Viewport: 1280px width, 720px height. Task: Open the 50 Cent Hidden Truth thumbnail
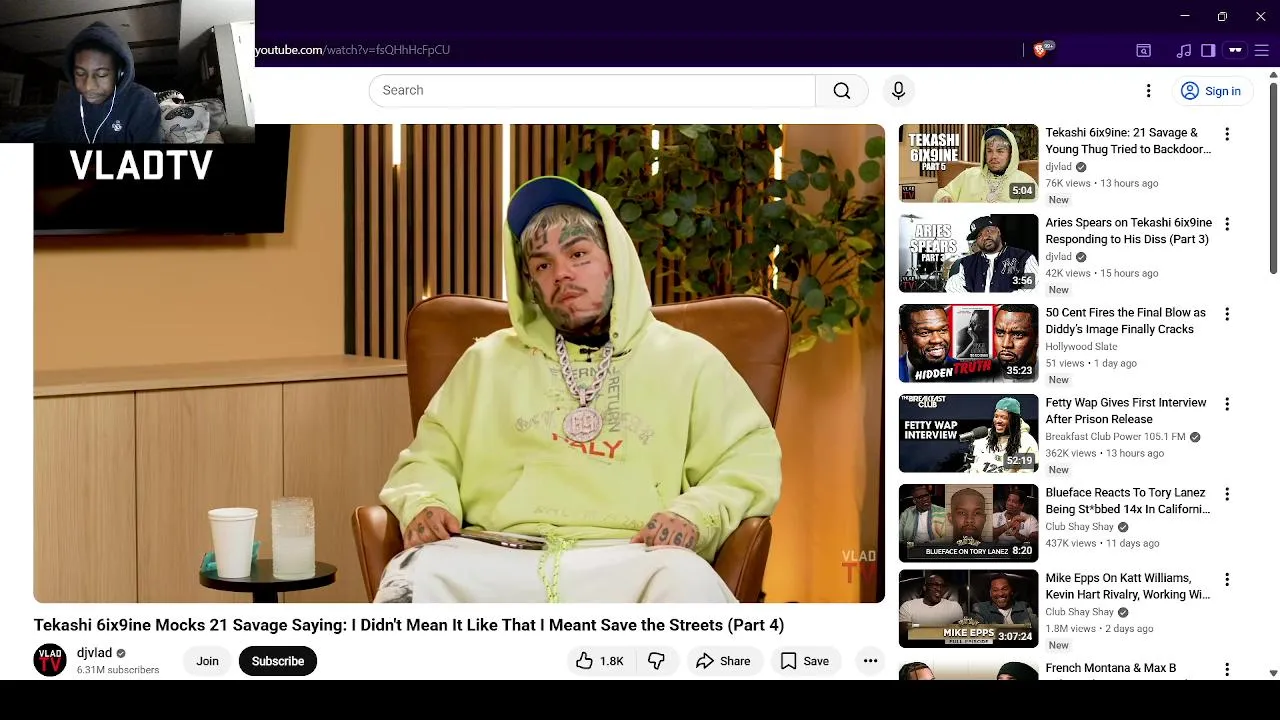968,343
